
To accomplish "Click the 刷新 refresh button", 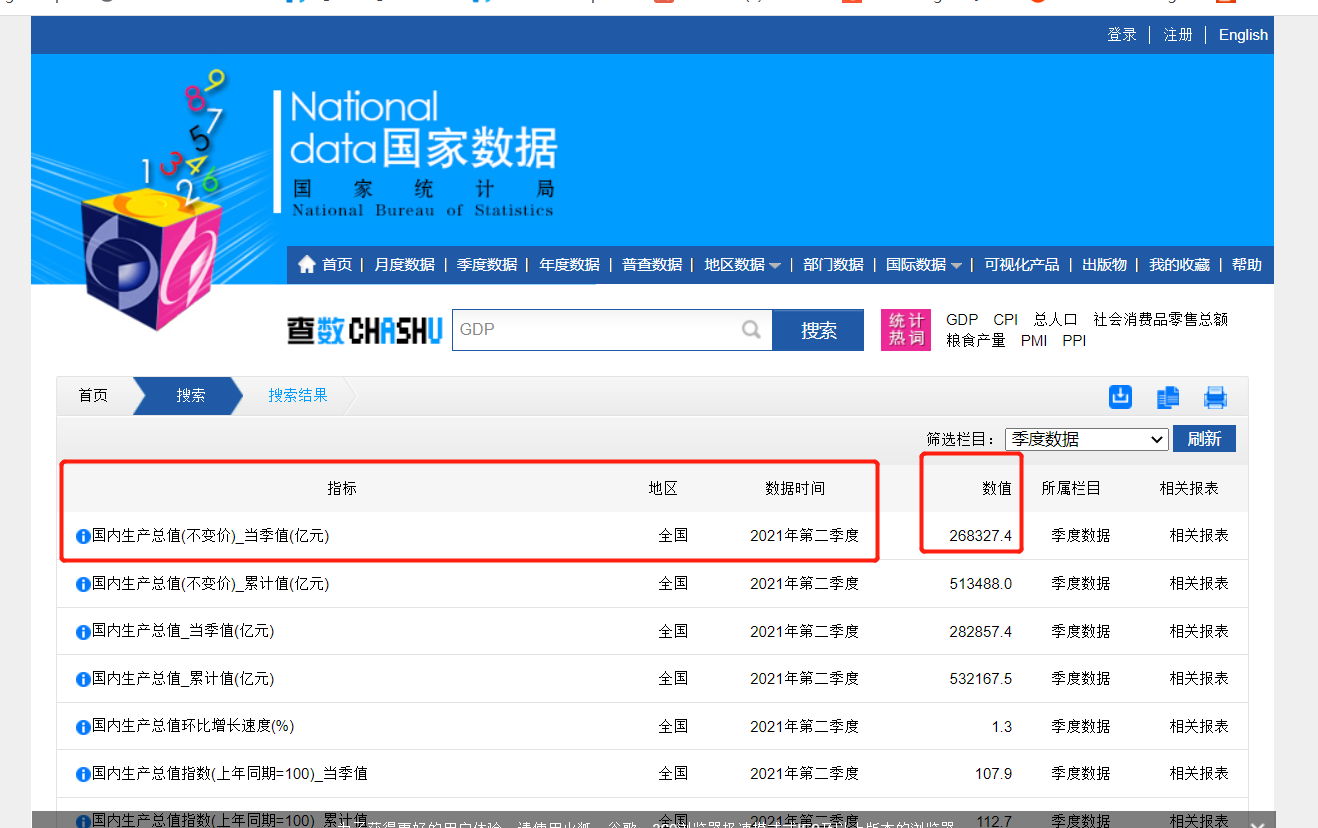I will click(x=1204, y=439).
